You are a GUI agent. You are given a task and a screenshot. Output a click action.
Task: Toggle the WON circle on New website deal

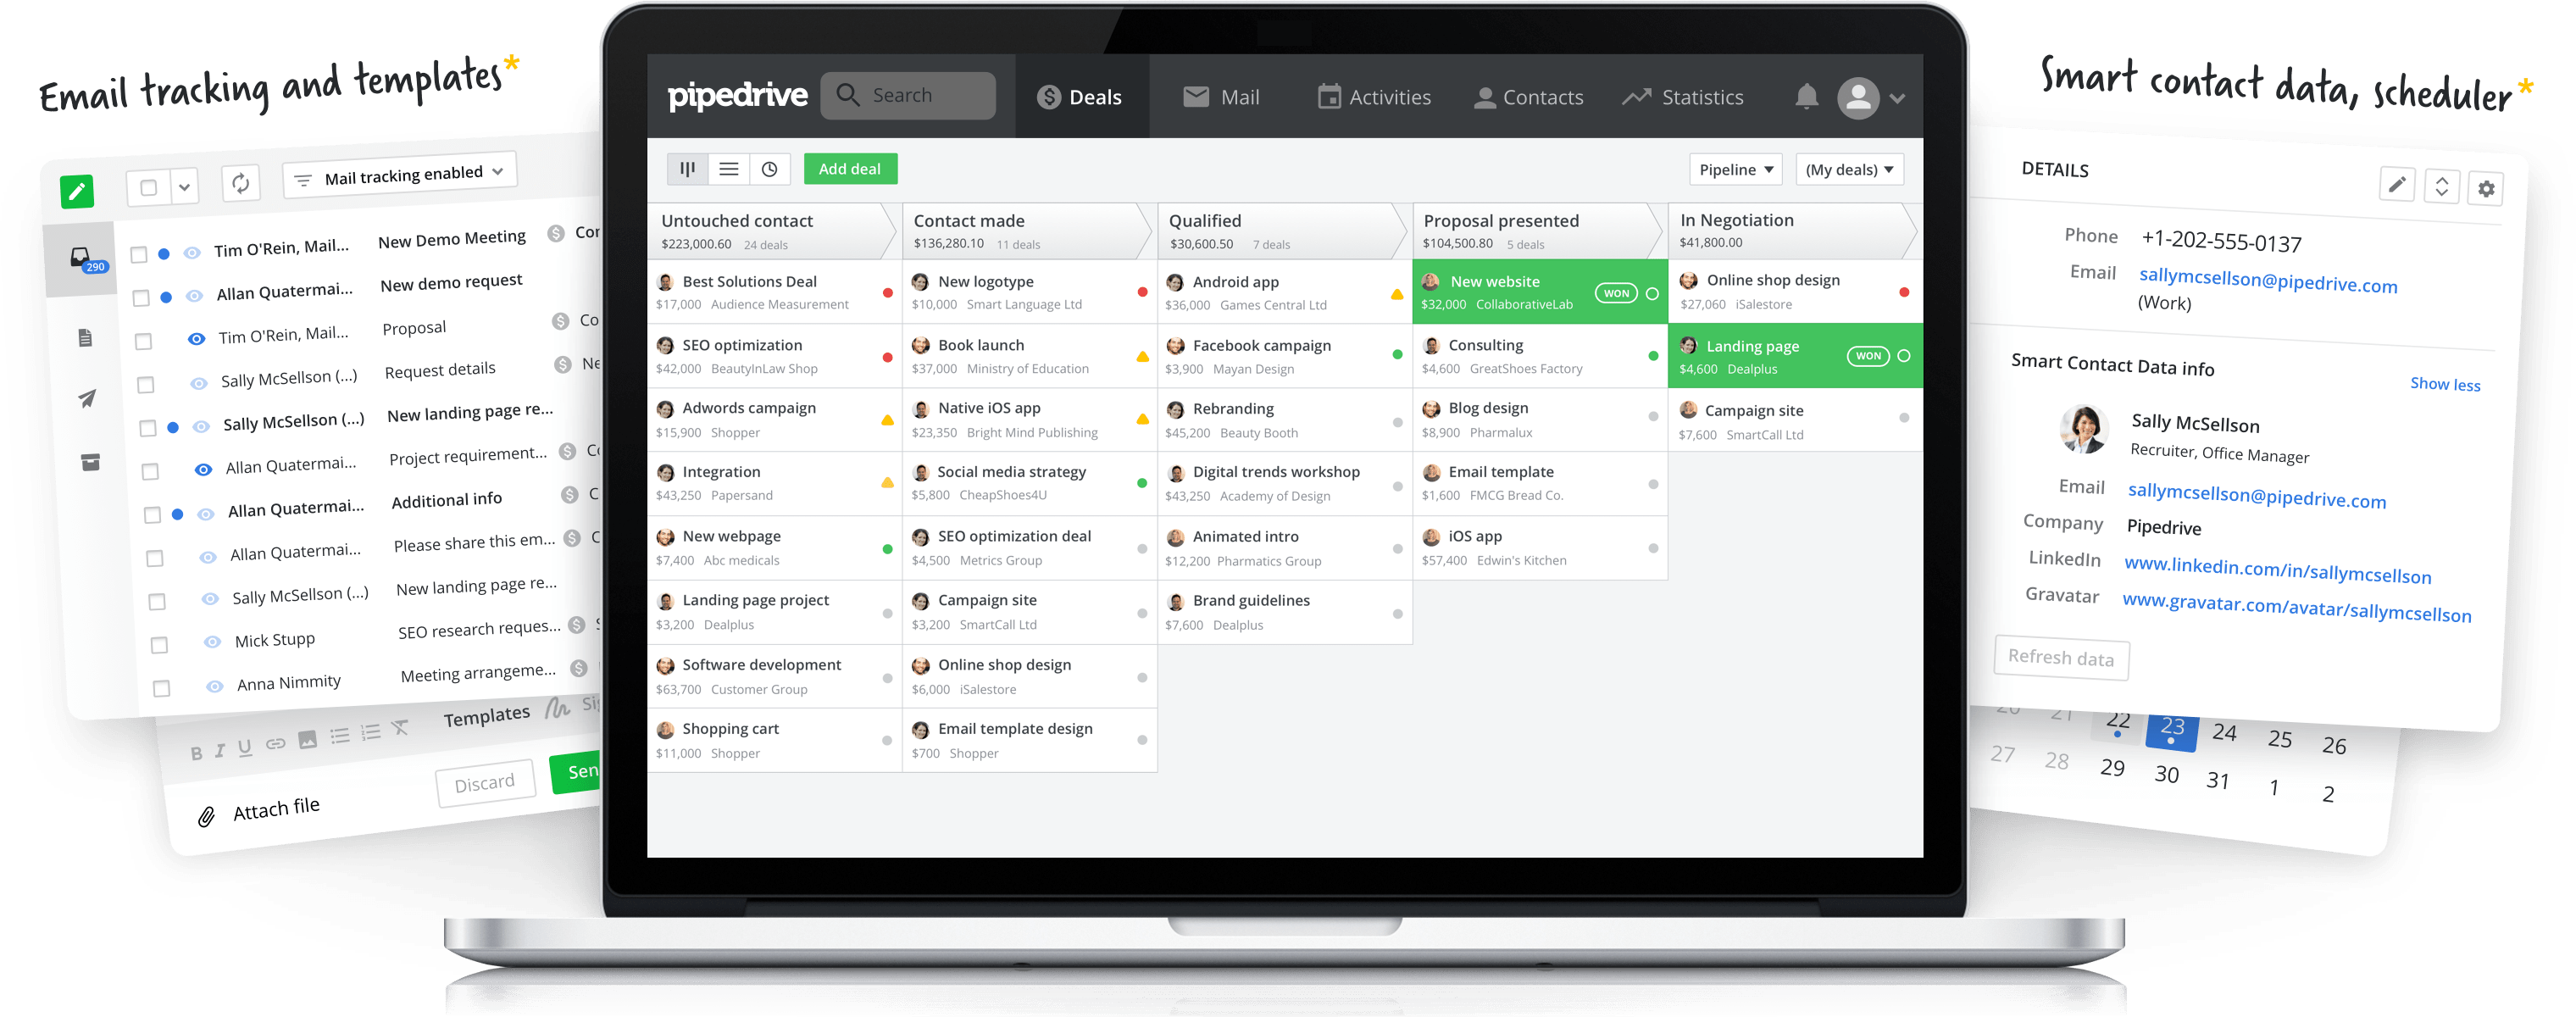click(x=1652, y=293)
